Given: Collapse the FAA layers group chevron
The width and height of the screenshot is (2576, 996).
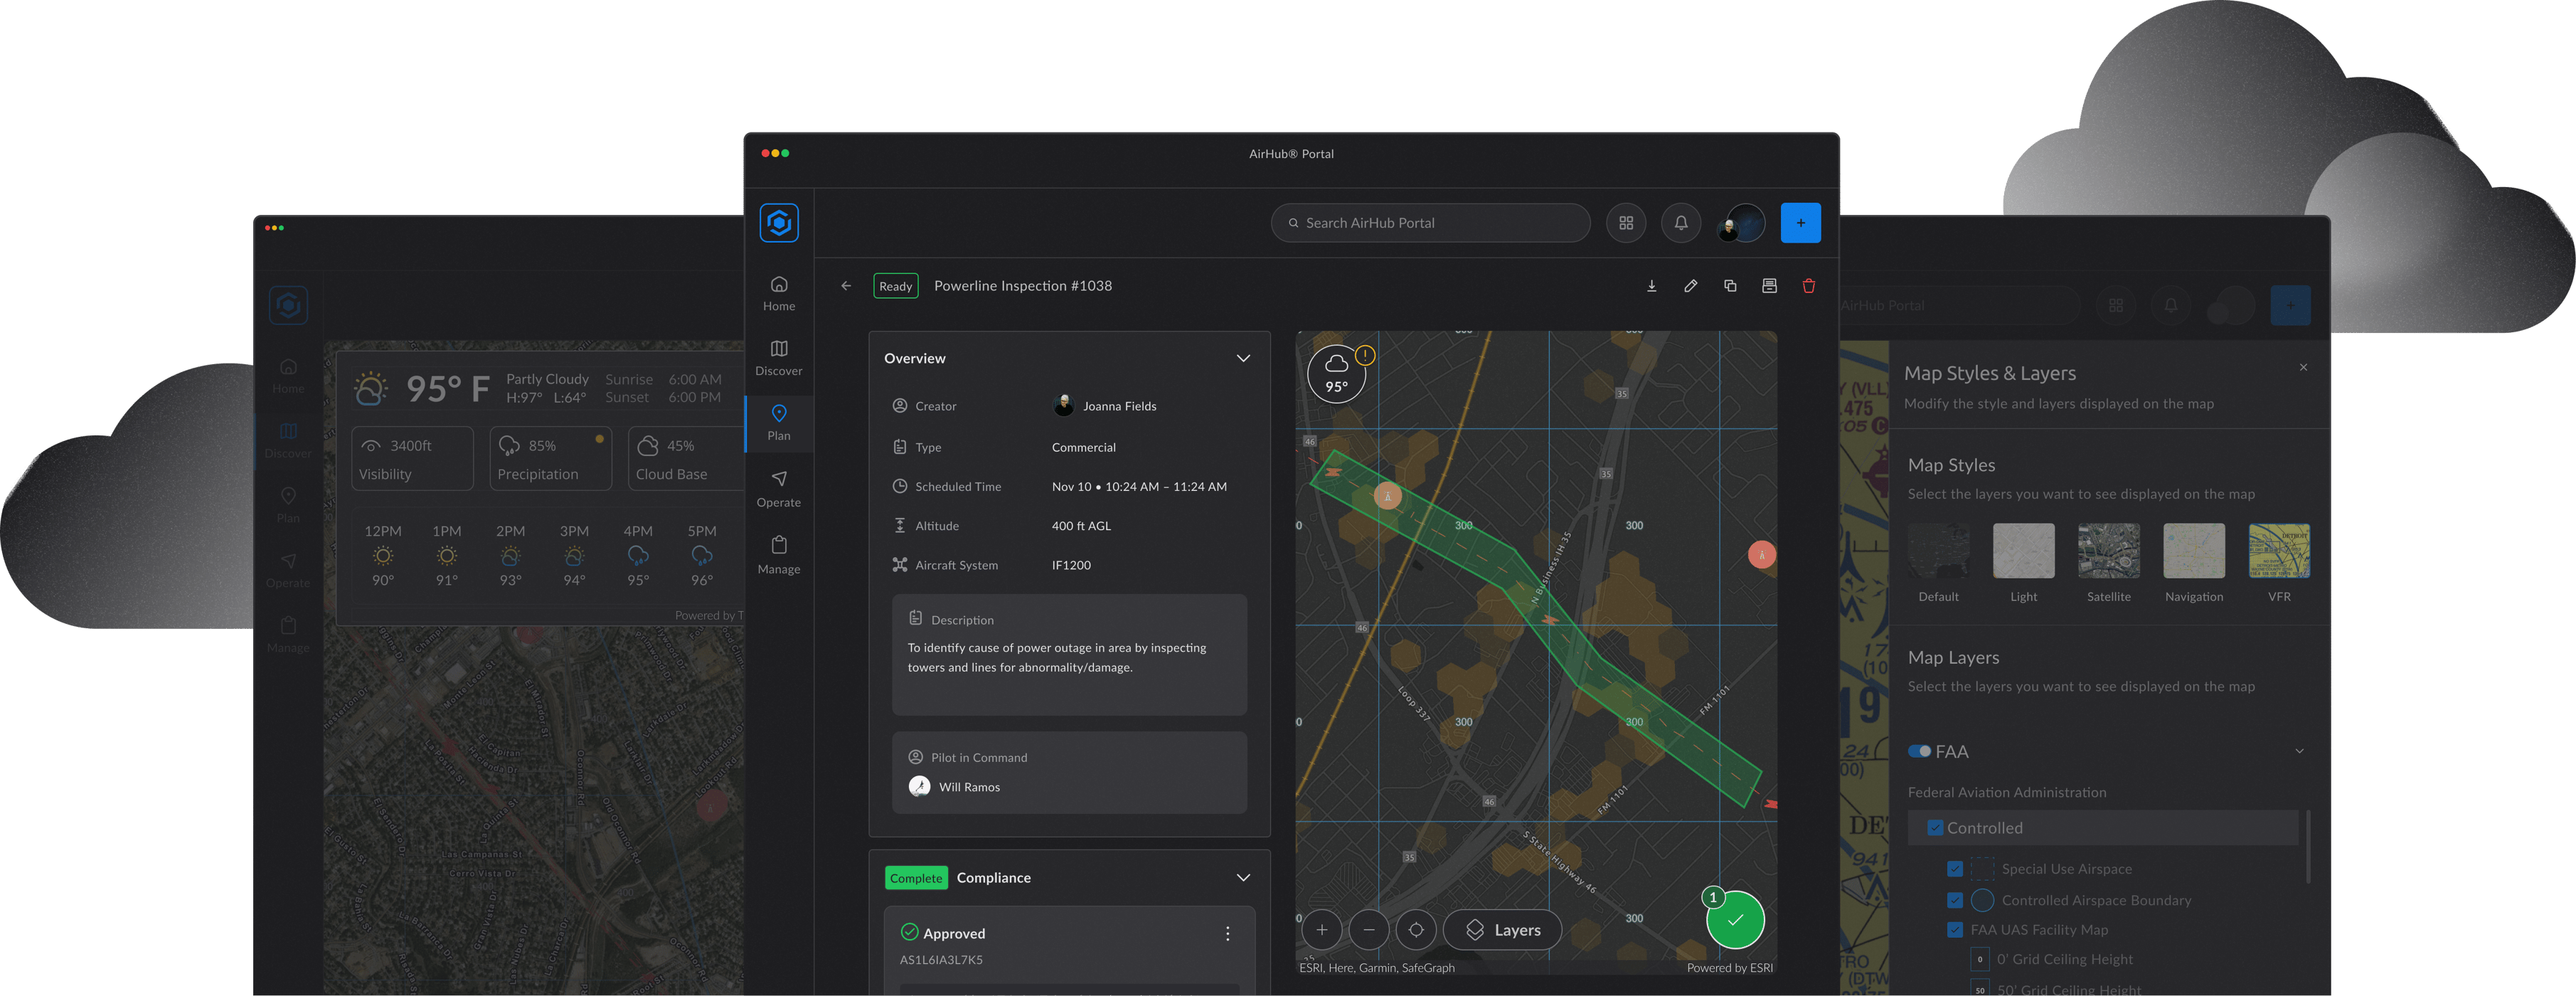Looking at the screenshot, I should click(x=2299, y=750).
